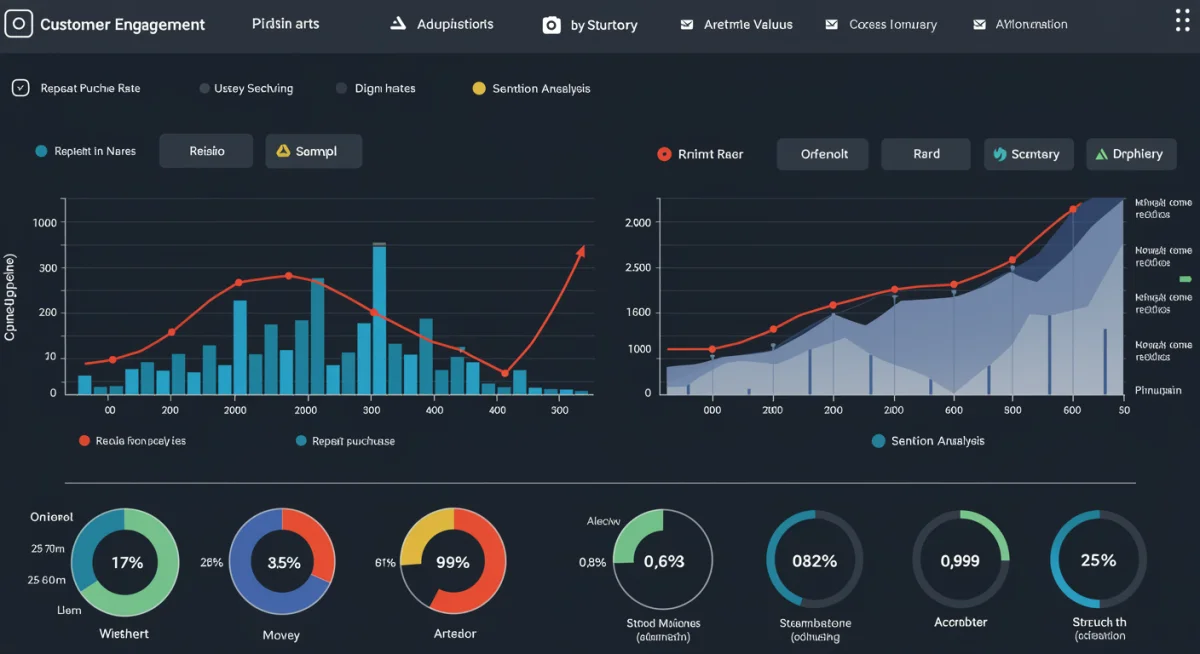Enable the Digm hates option
This screenshot has height=654, width=1200.
(x=340, y=88)
